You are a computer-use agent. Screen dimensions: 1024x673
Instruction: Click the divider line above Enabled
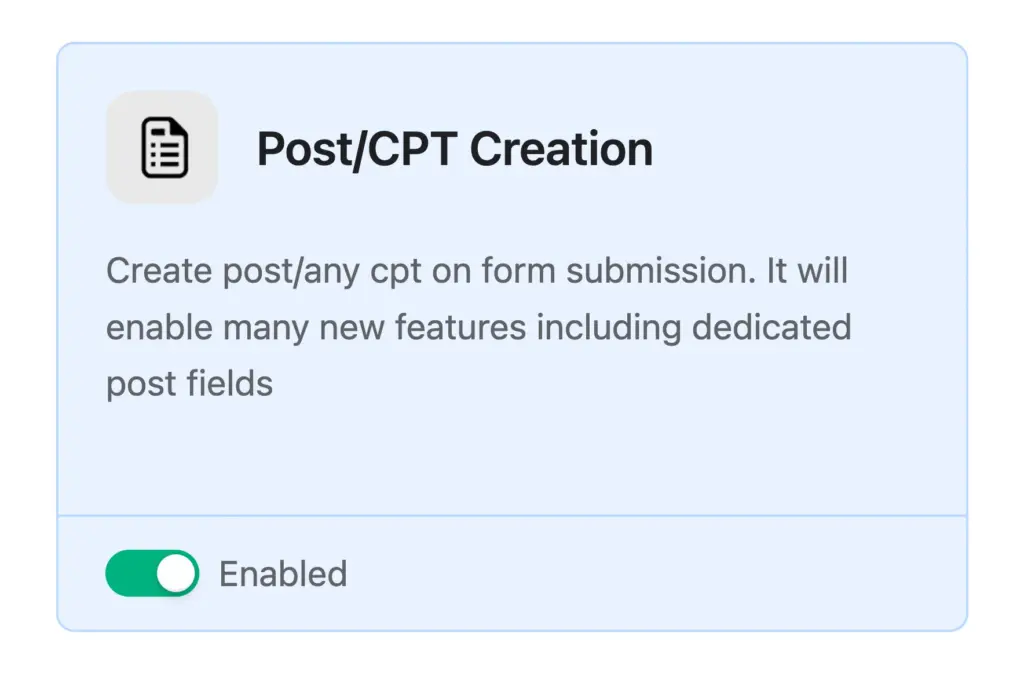512,513
